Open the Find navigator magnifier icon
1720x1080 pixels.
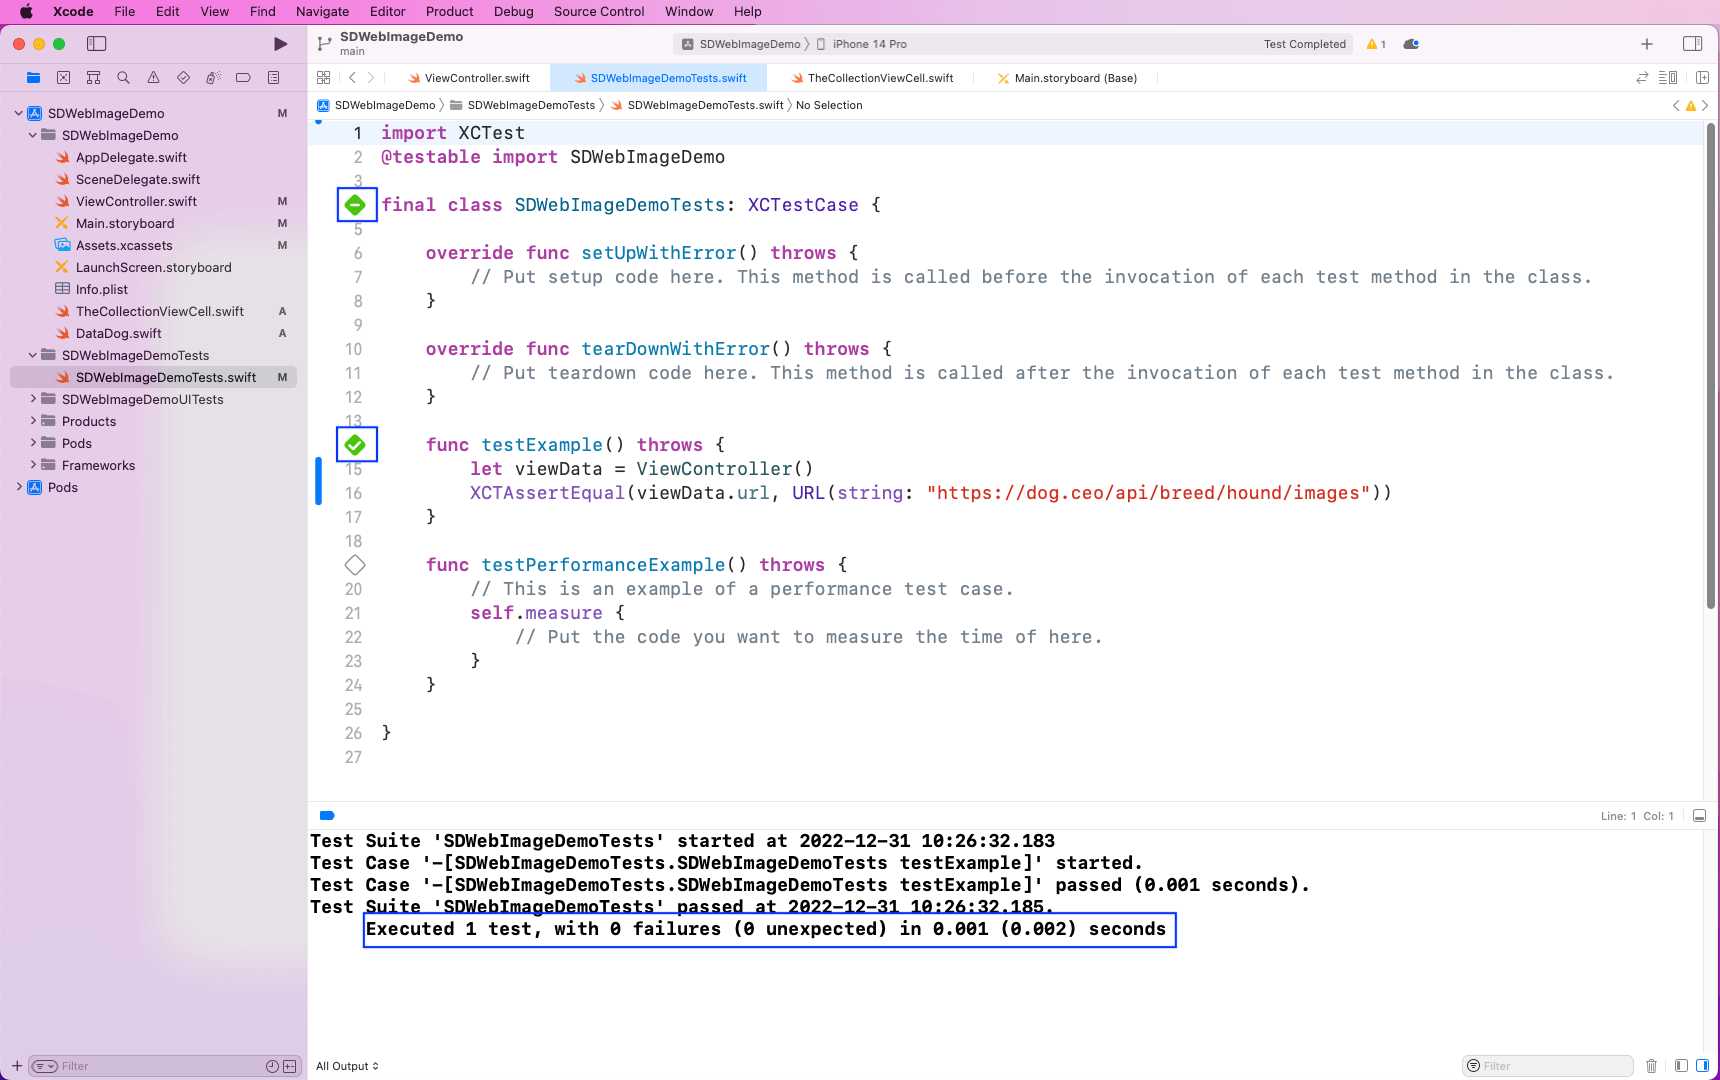coord(123,78)
